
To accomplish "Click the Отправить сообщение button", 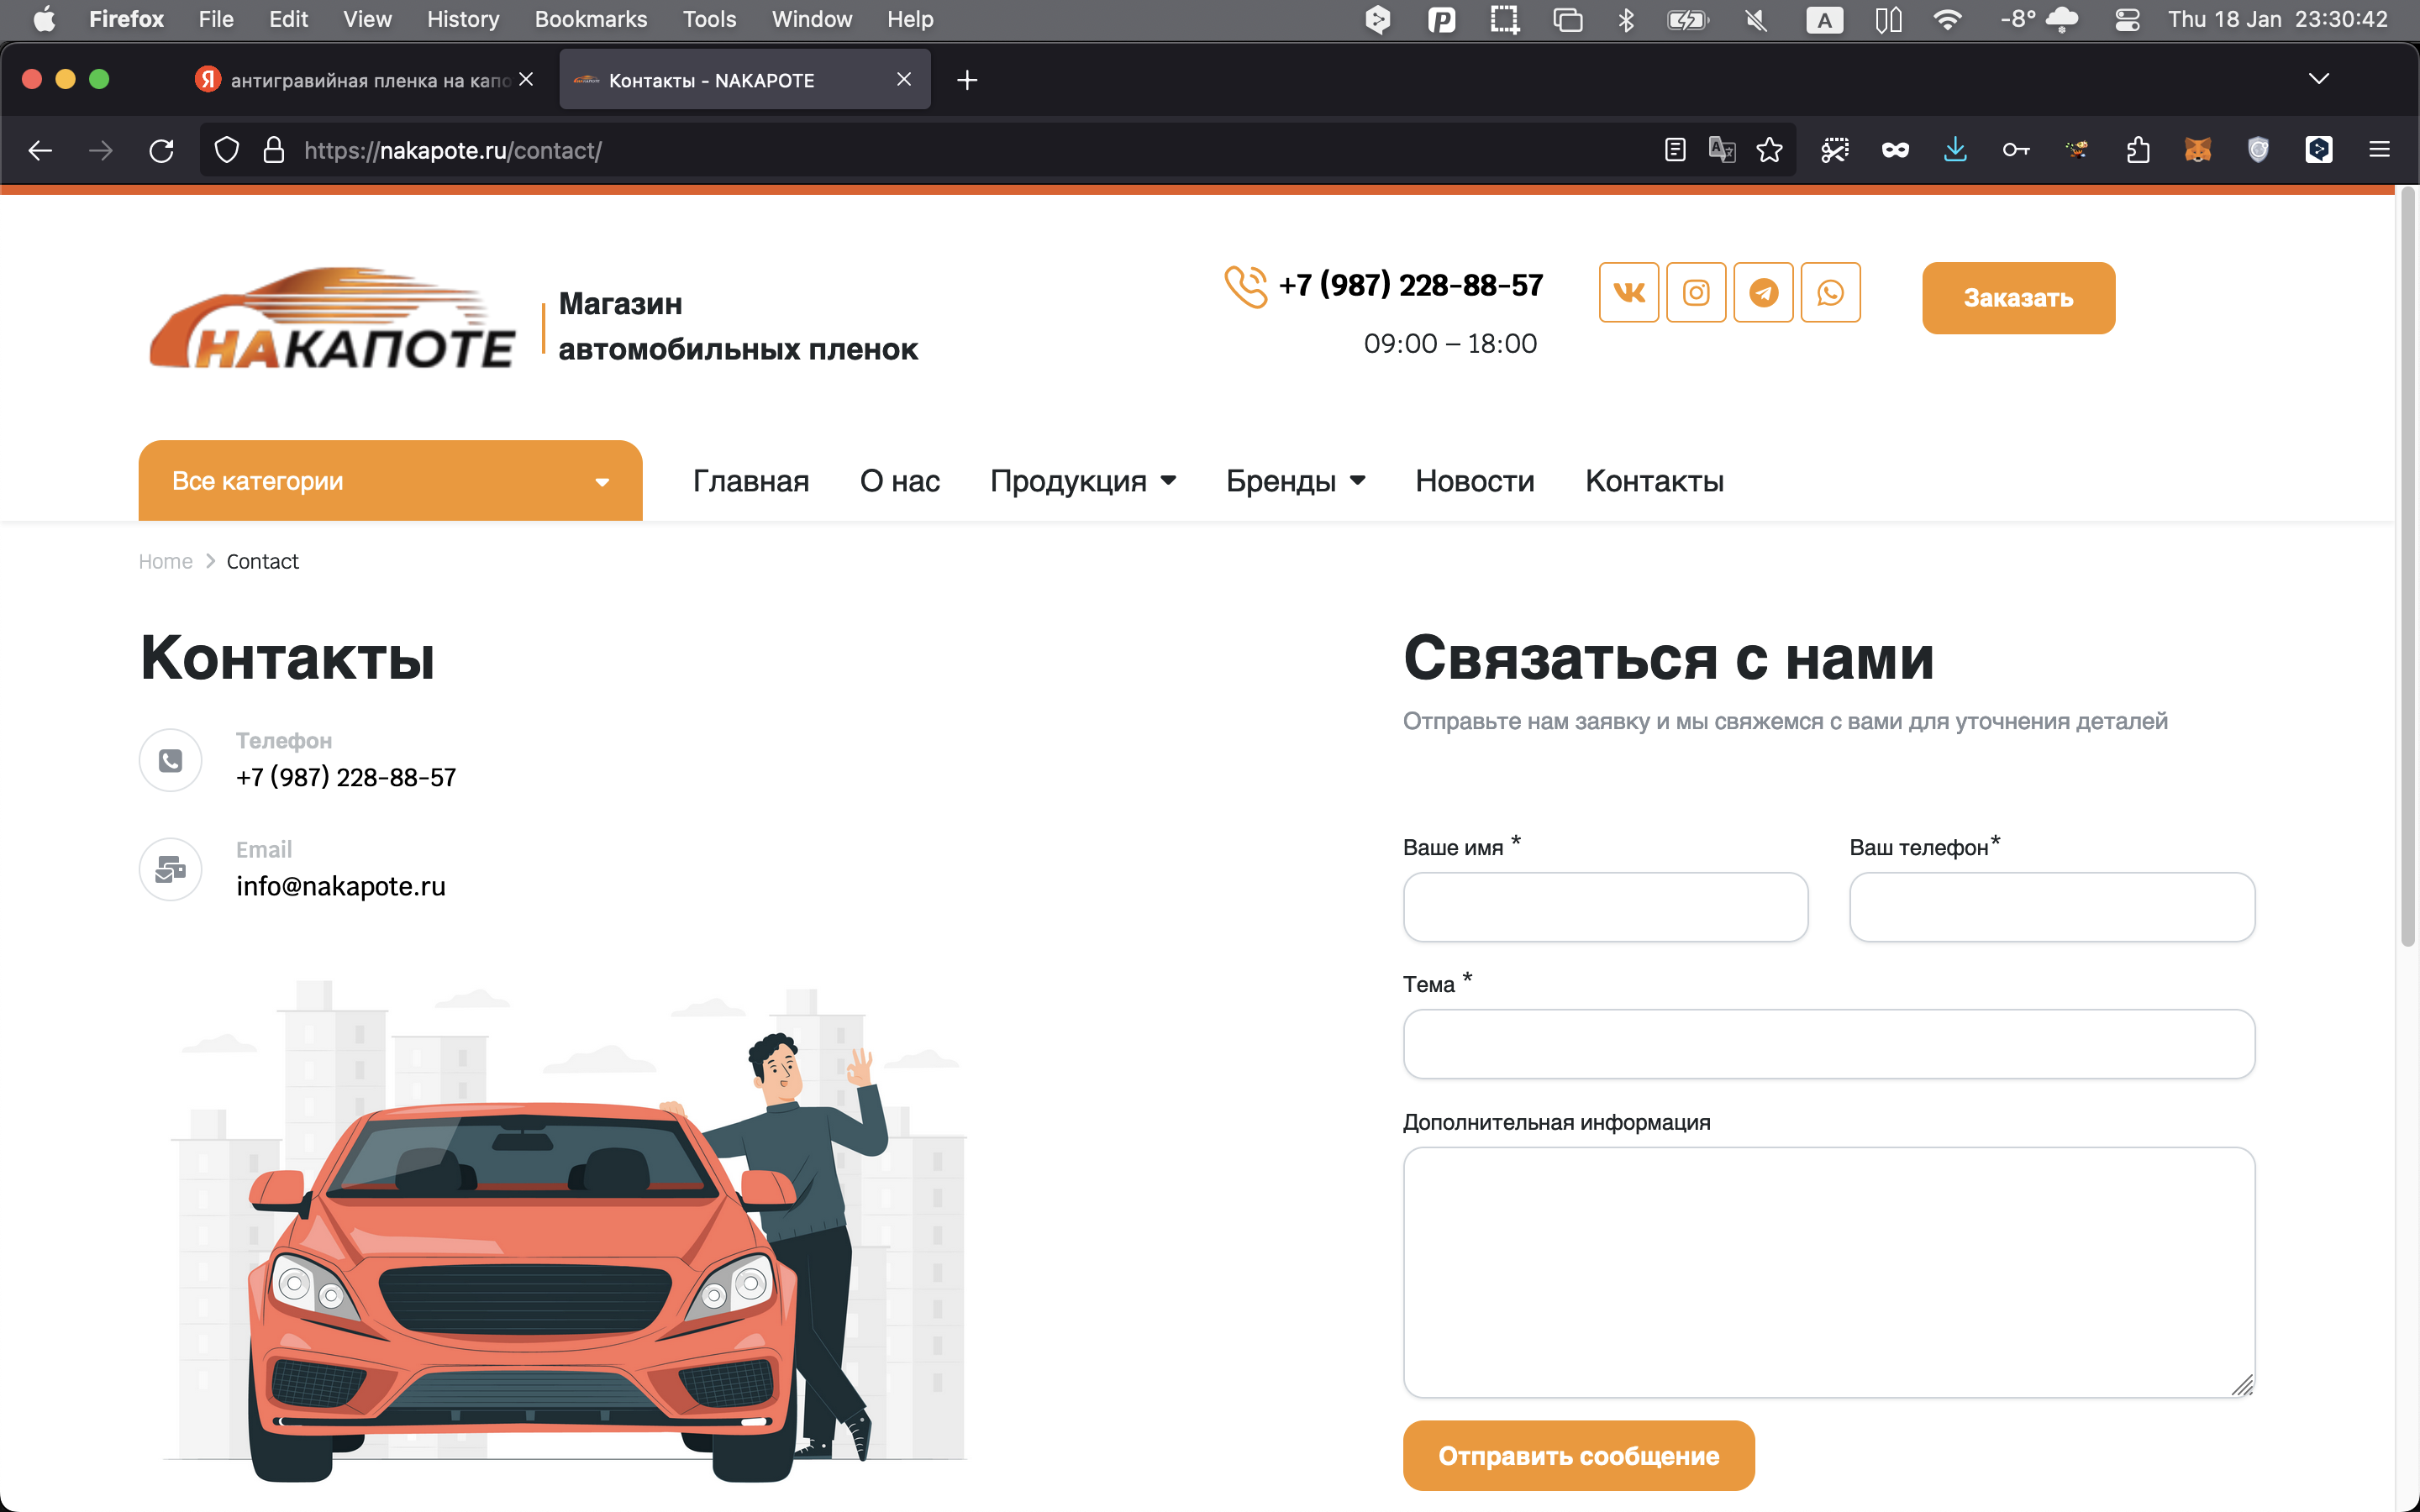I will point(1578,1455).
